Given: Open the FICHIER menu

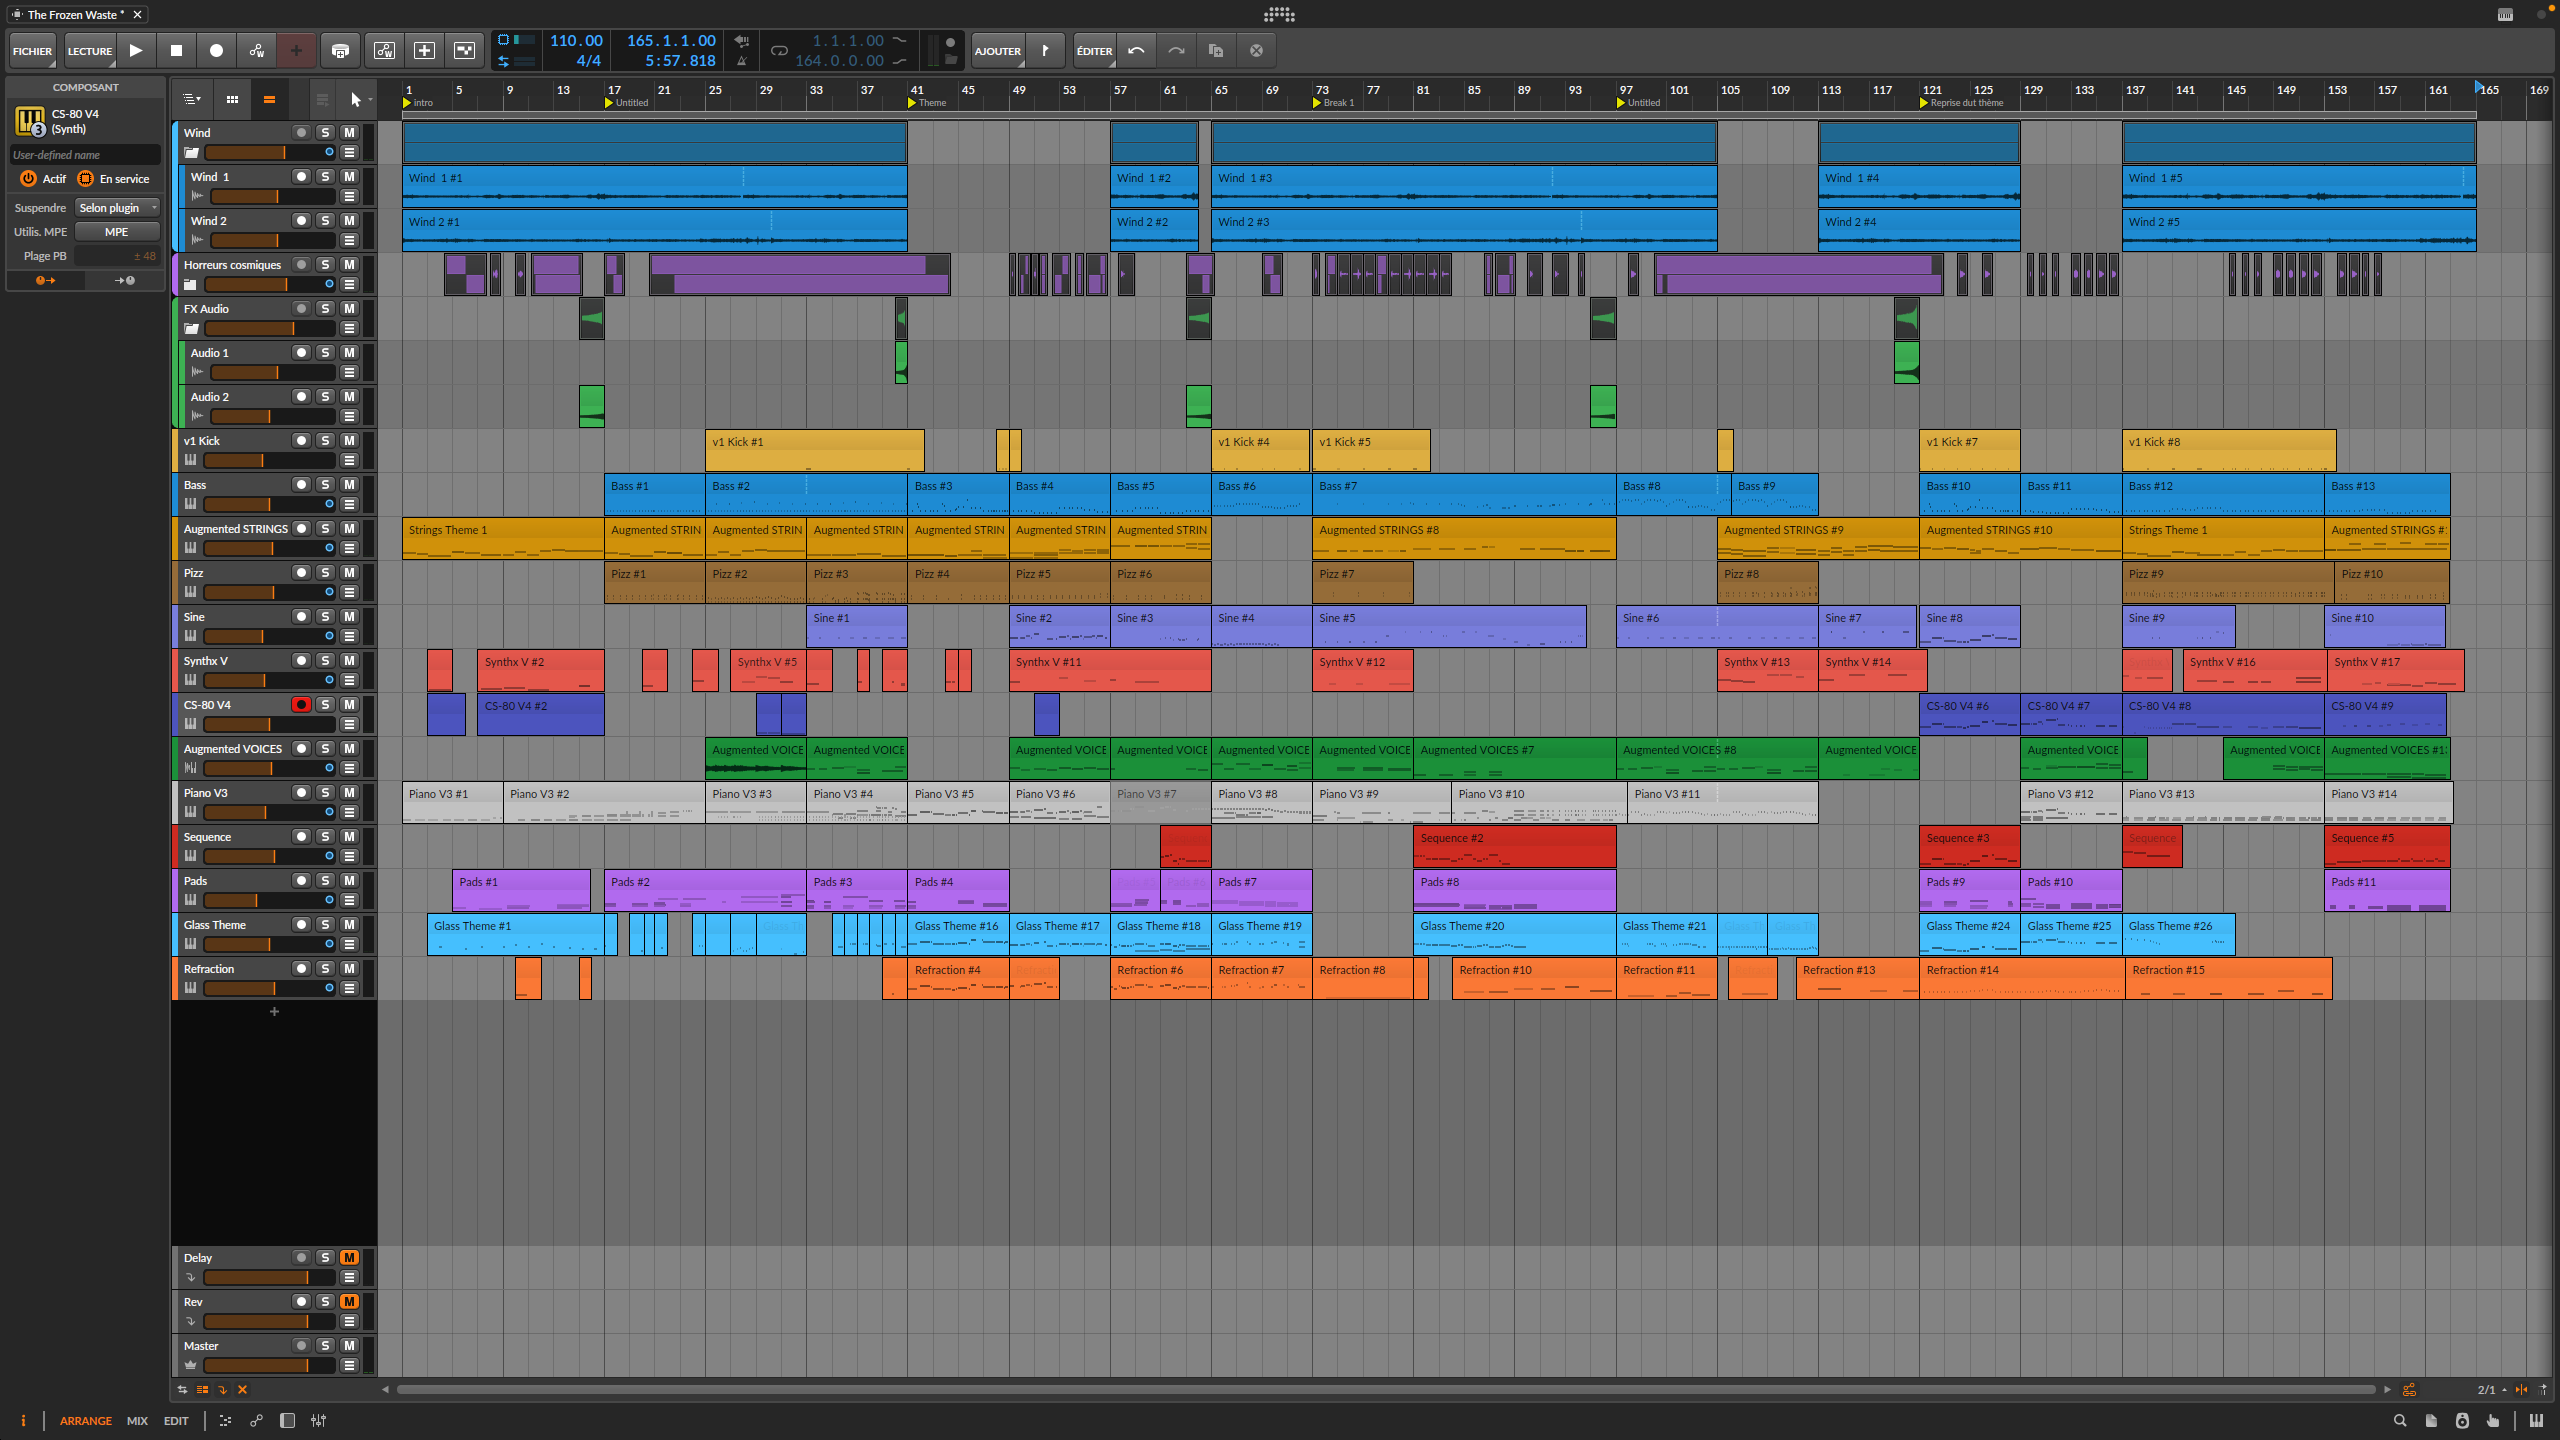Looking at the screenshot, I should tap(32, 50).
